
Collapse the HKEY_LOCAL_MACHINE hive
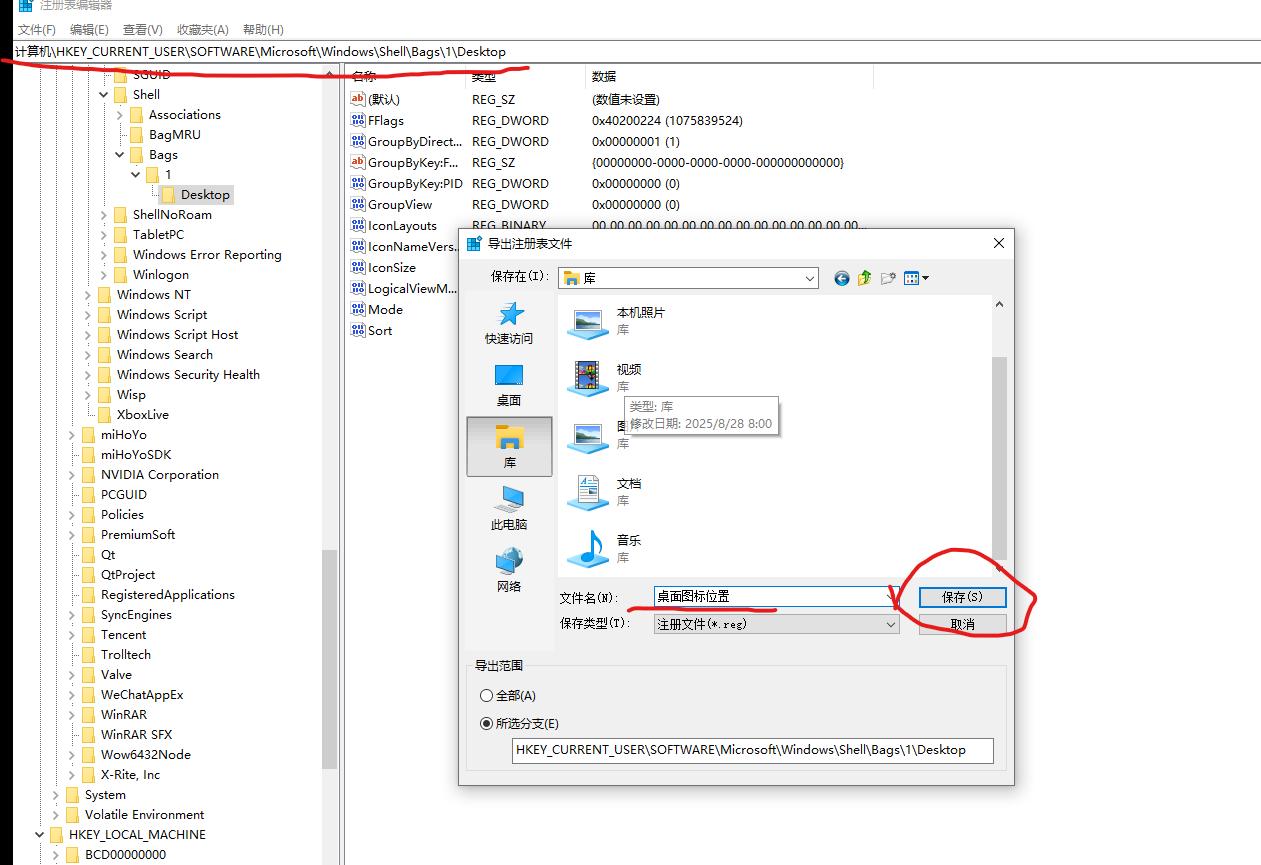tap(40, 835)
